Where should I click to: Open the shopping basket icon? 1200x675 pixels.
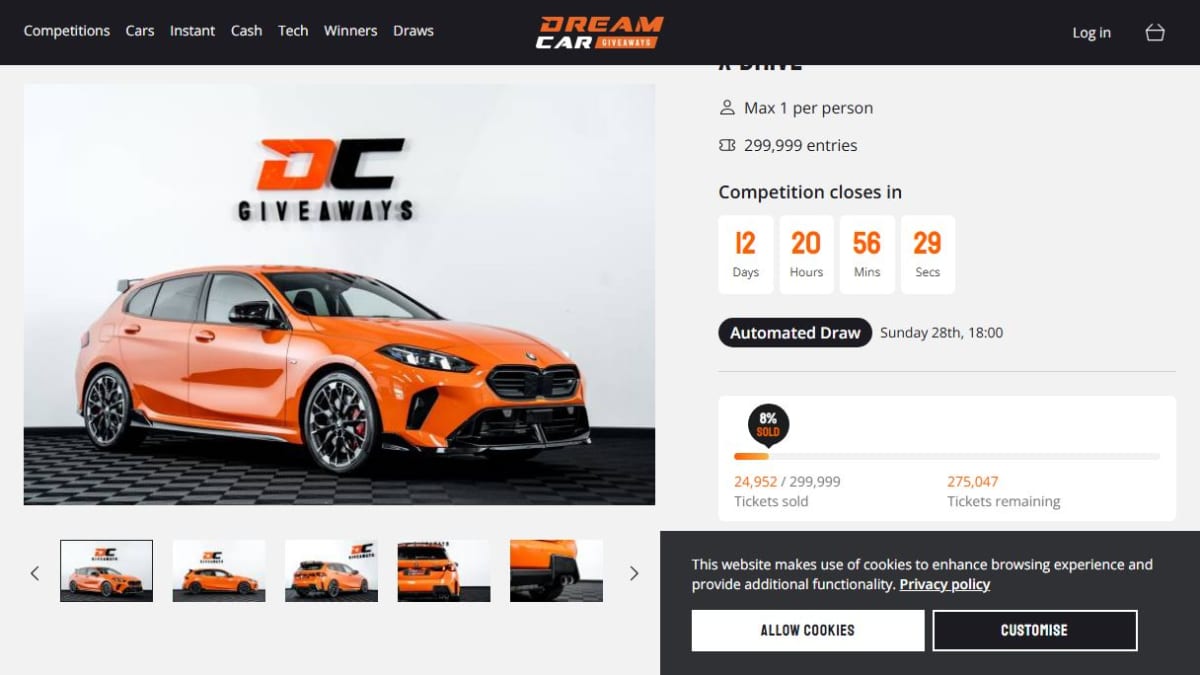pos(1155,32)
